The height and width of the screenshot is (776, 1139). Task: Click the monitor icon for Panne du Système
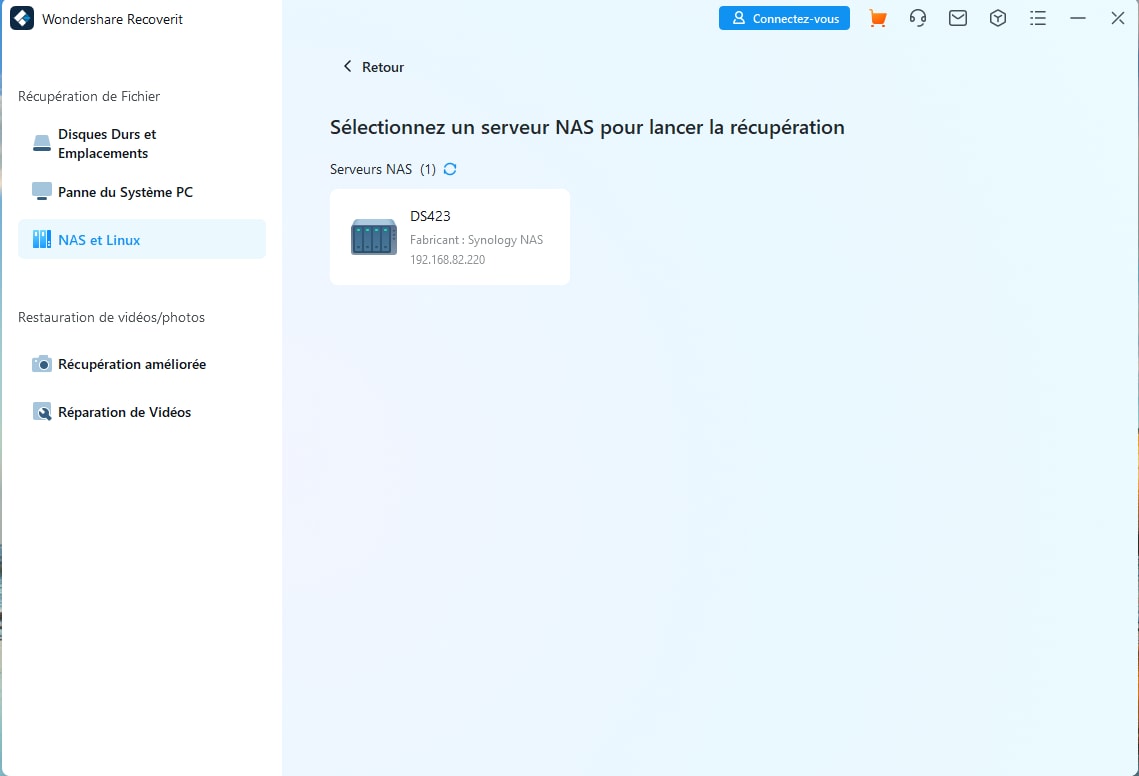pos(41,191)
